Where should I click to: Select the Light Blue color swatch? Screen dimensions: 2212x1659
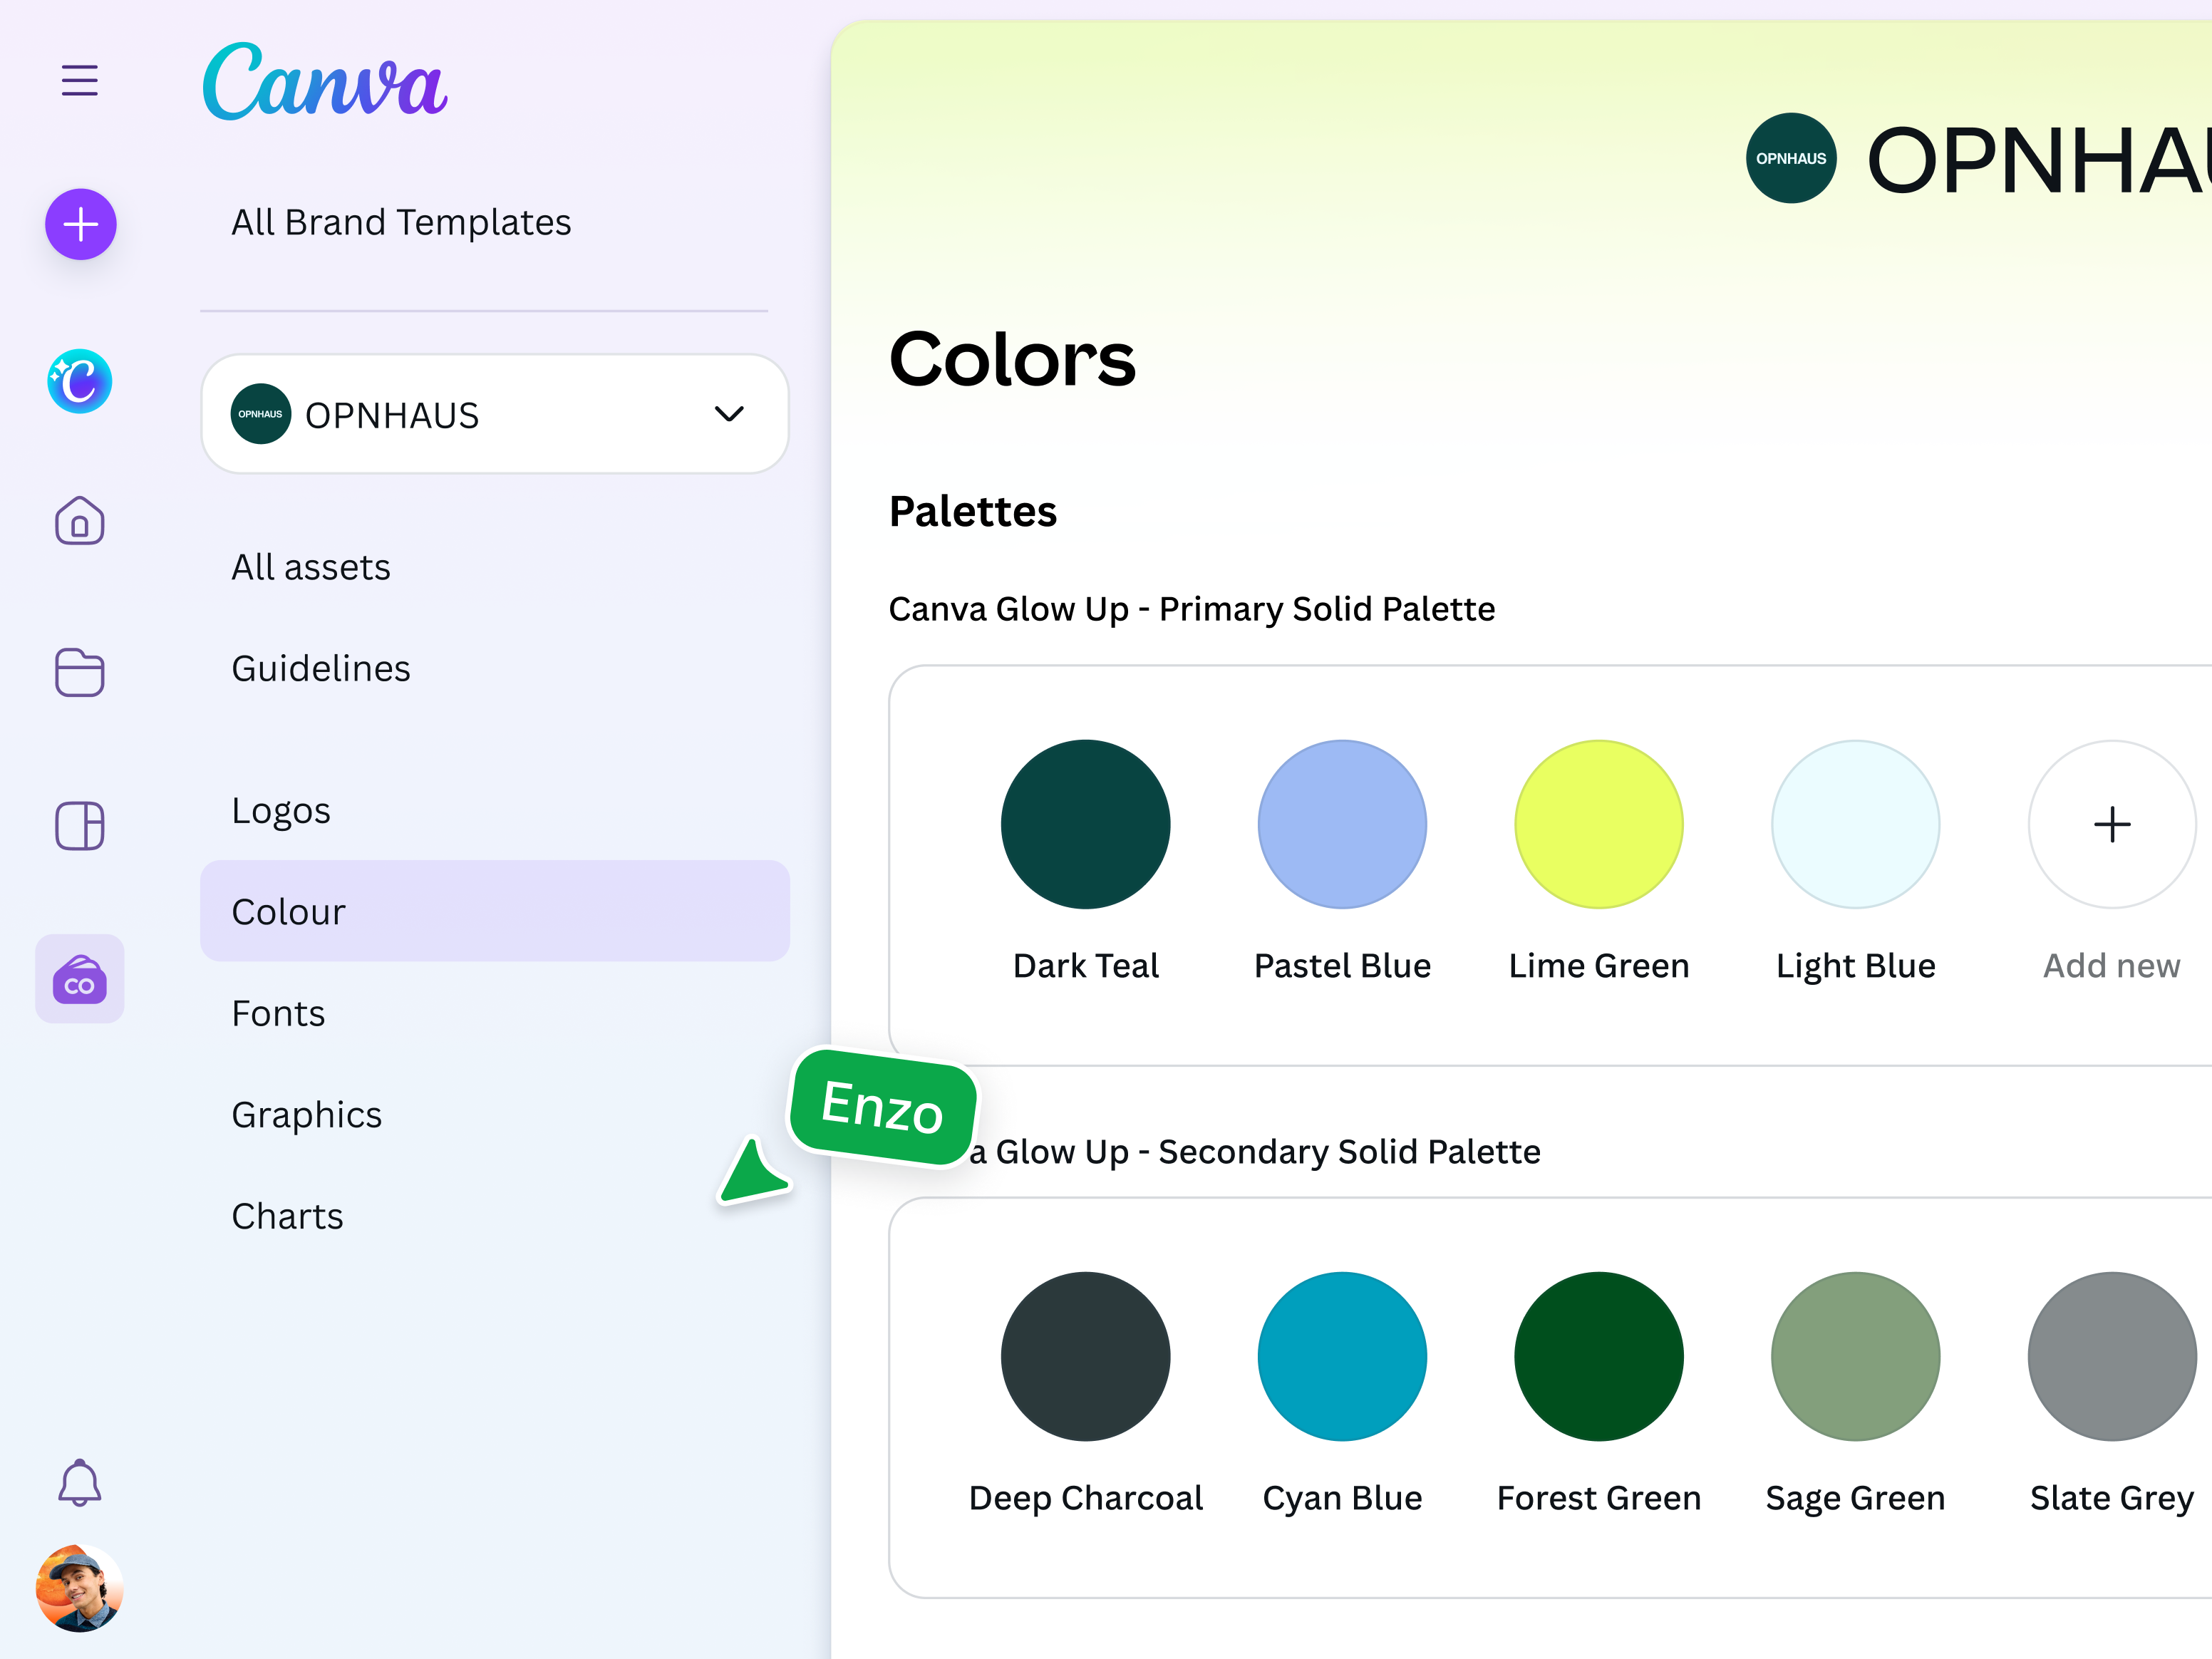(1856, 824)
